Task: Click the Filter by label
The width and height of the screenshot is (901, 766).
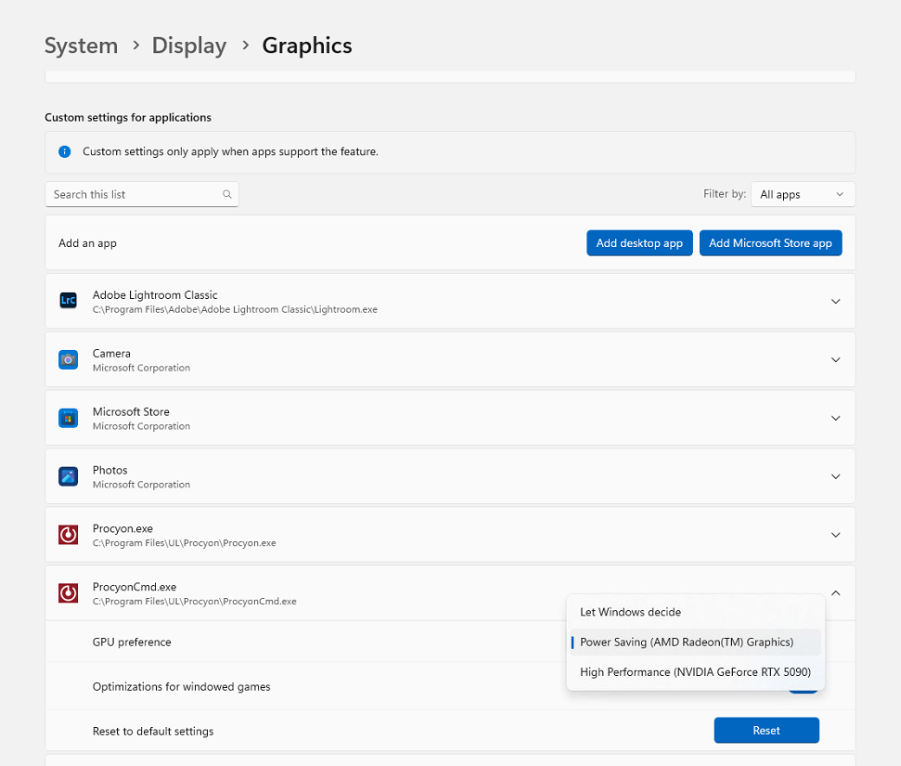Action: pos(725,194)
